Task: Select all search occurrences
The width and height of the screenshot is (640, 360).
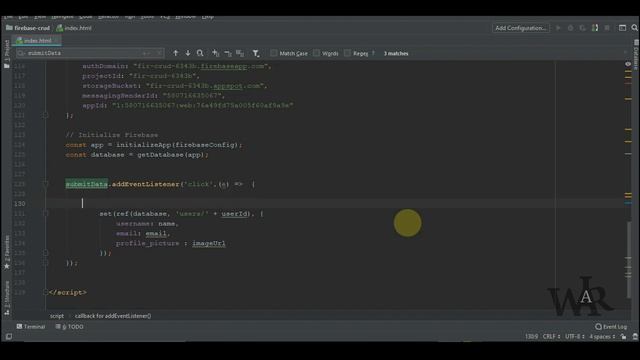Action: pyautogui.click(x=240, y=53)
